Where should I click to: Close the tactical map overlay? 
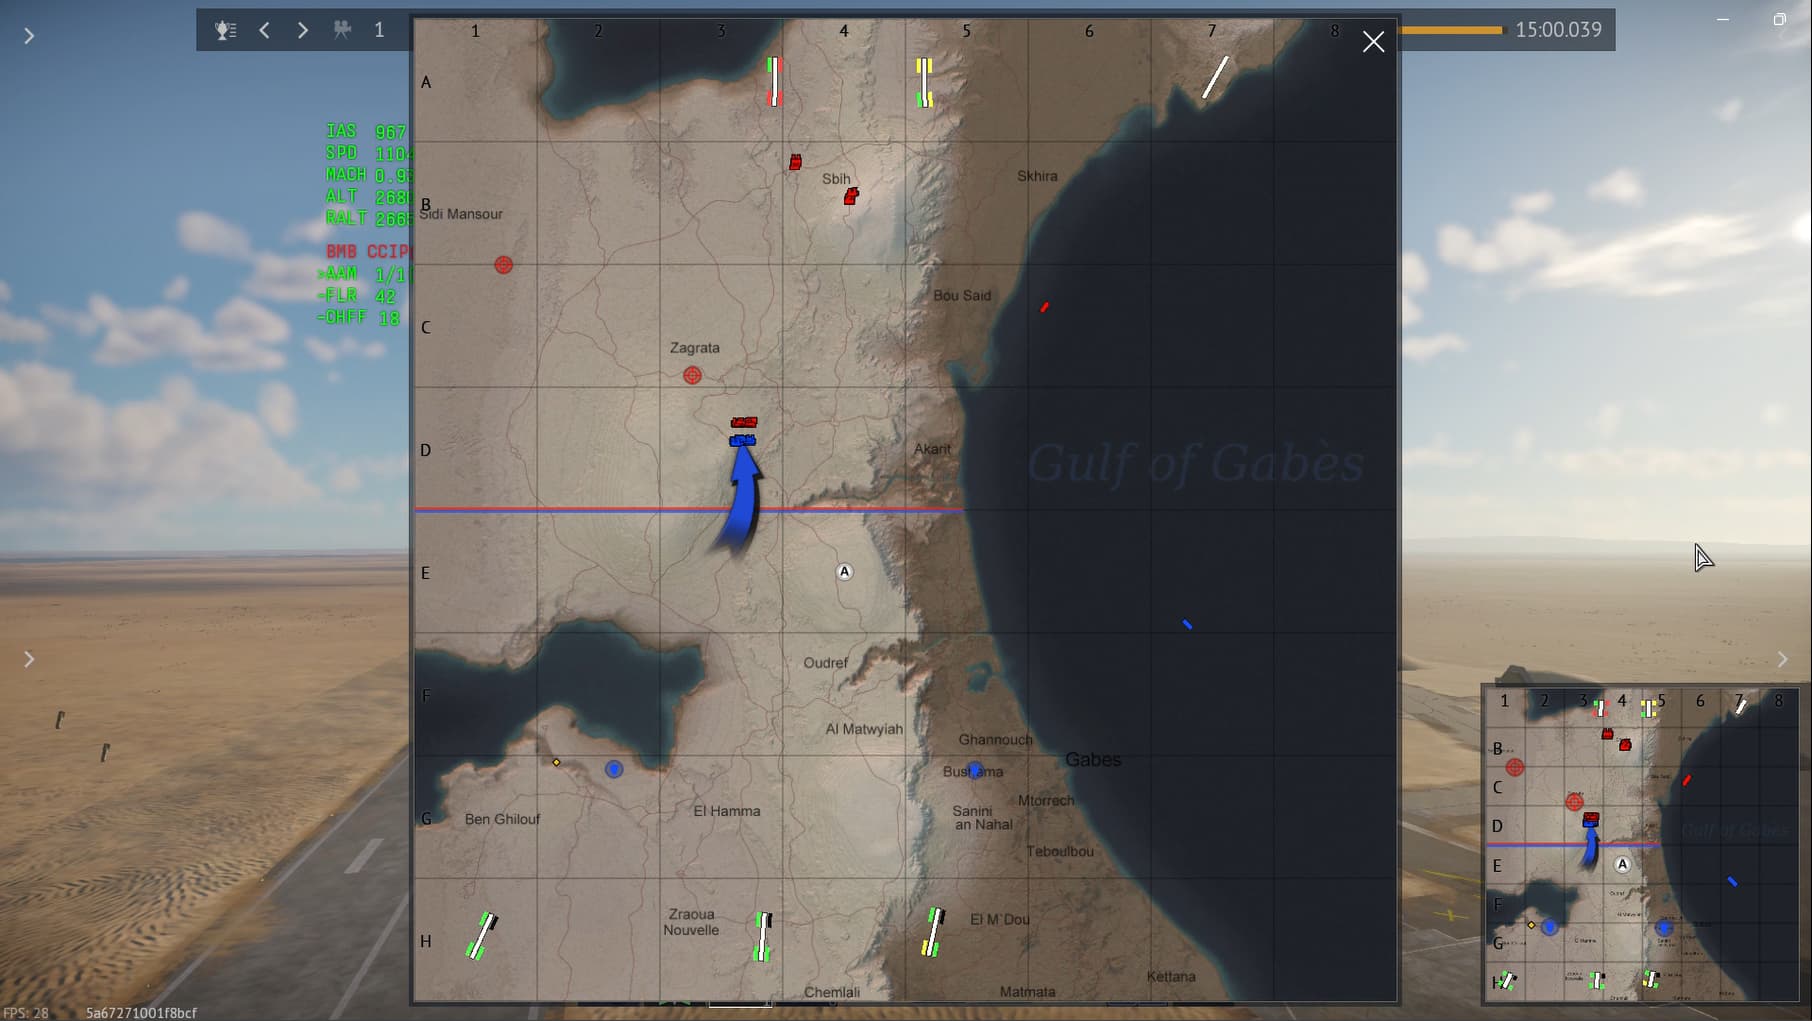click(x=1373, y=42)
